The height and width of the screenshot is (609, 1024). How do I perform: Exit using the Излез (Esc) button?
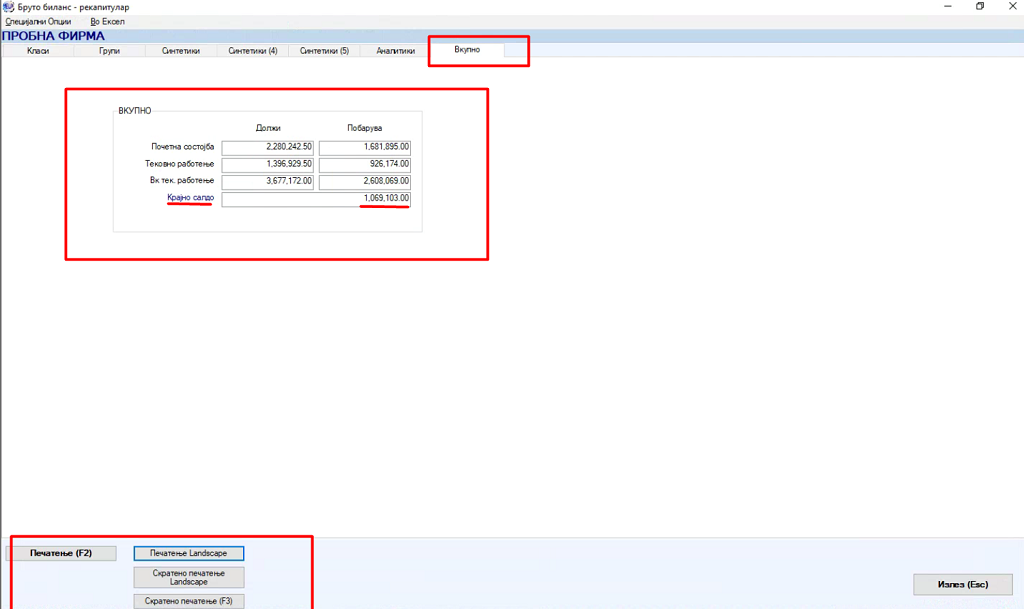(x=963, y=584)
